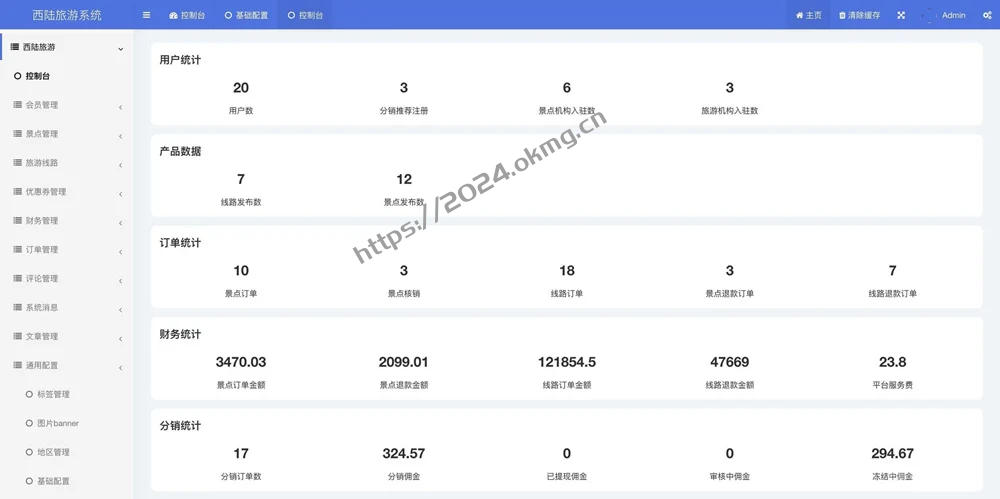Expand the 财务管理 chevron
Viewport: 1000px width, 499px height.
[121, 223]
